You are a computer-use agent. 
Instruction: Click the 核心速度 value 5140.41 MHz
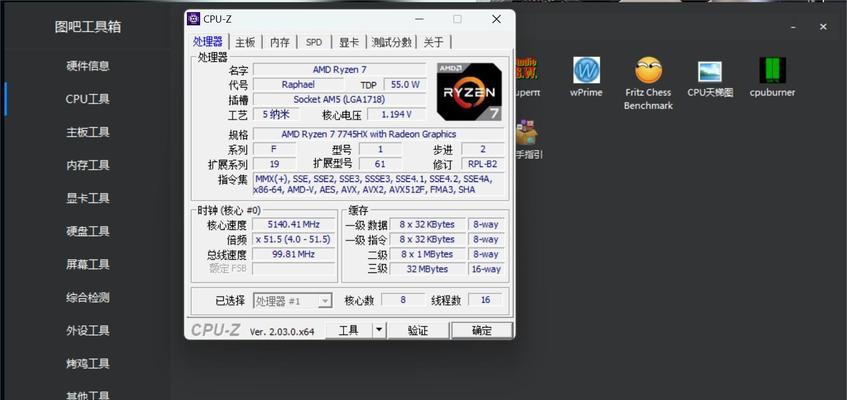point(294,224)
